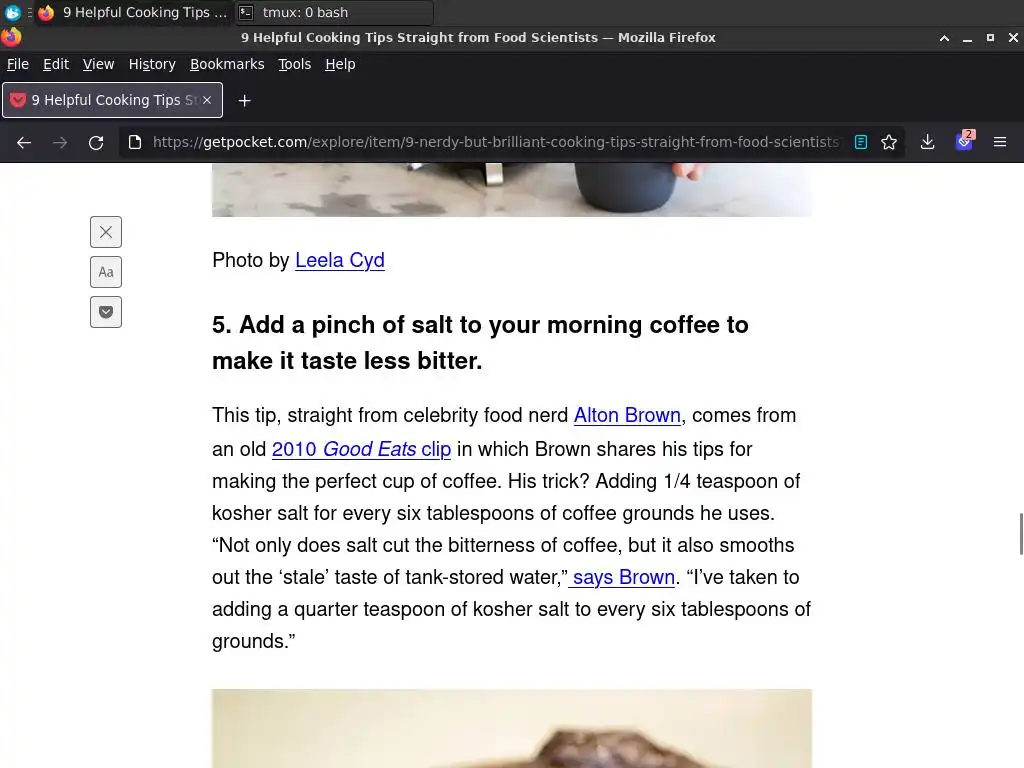This screenshot has width=1024, height=768.
Task: Toggle reader view icon in address bar
Action: point(861,142)
